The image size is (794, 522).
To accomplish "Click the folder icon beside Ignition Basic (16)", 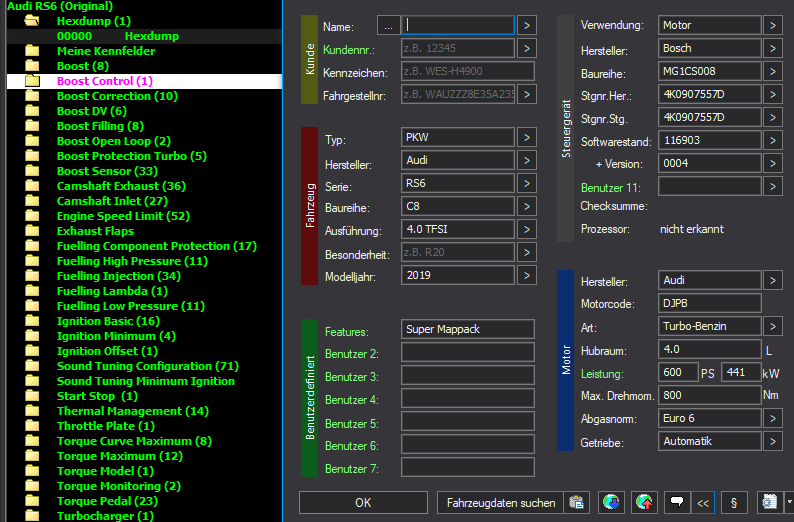I will (32, 321).
